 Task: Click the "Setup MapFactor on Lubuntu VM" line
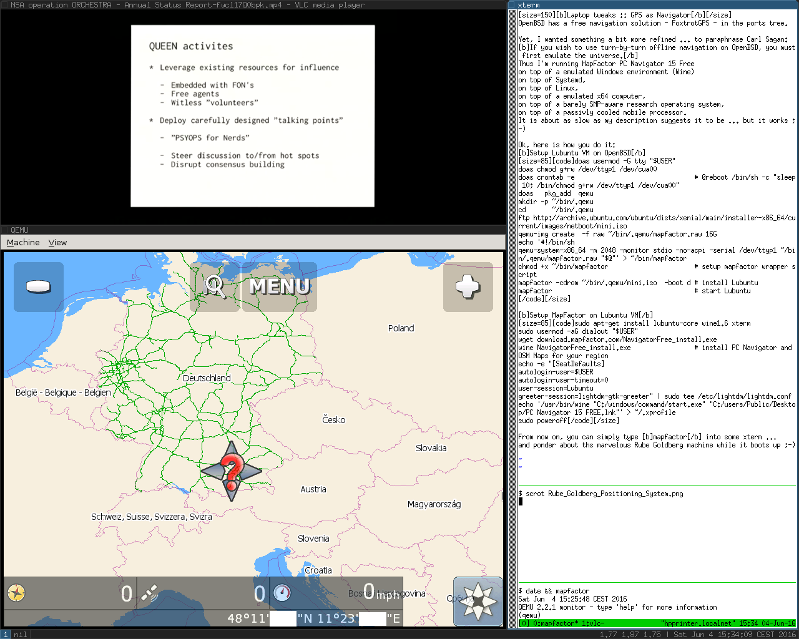point(585,315)
